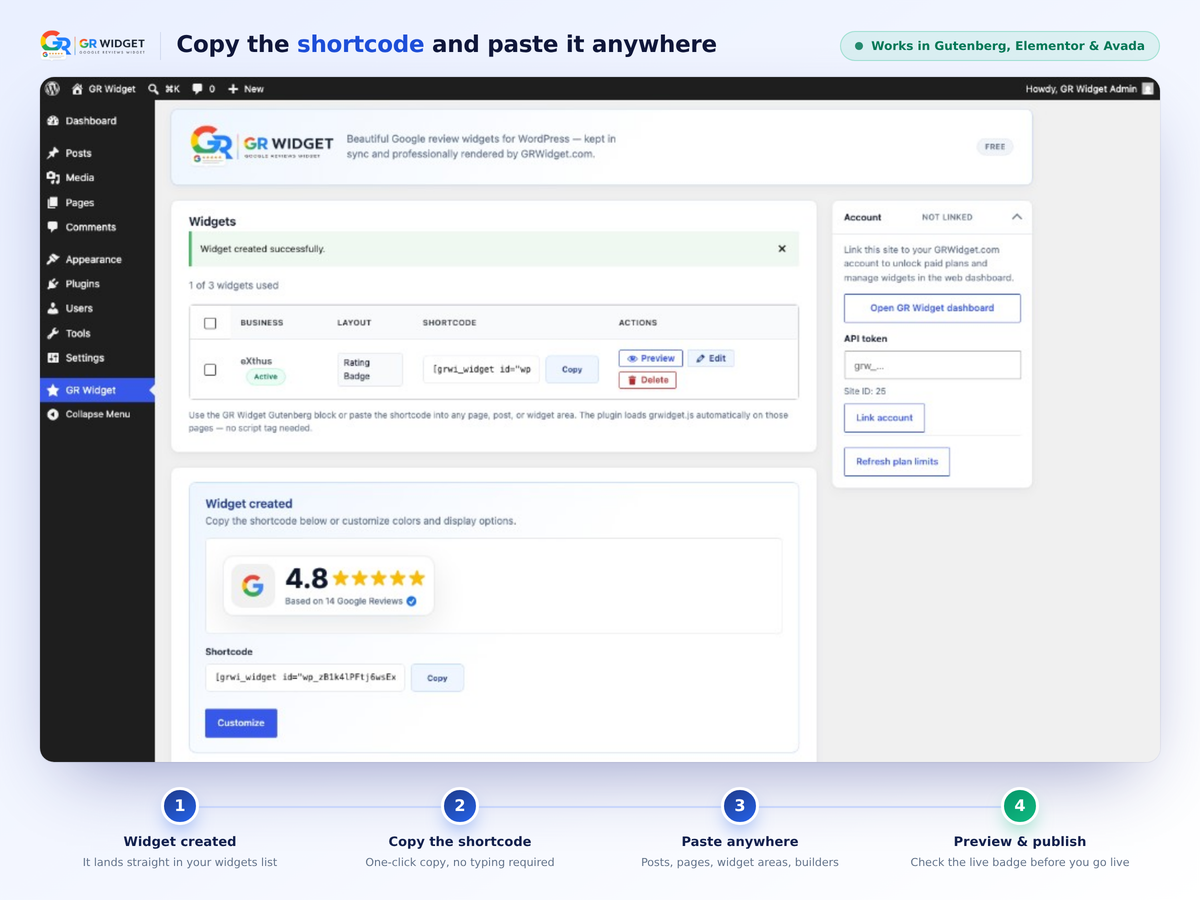Click the verified check beside Google Reviews
1200x900 pixels.
[x=412, y=602]
